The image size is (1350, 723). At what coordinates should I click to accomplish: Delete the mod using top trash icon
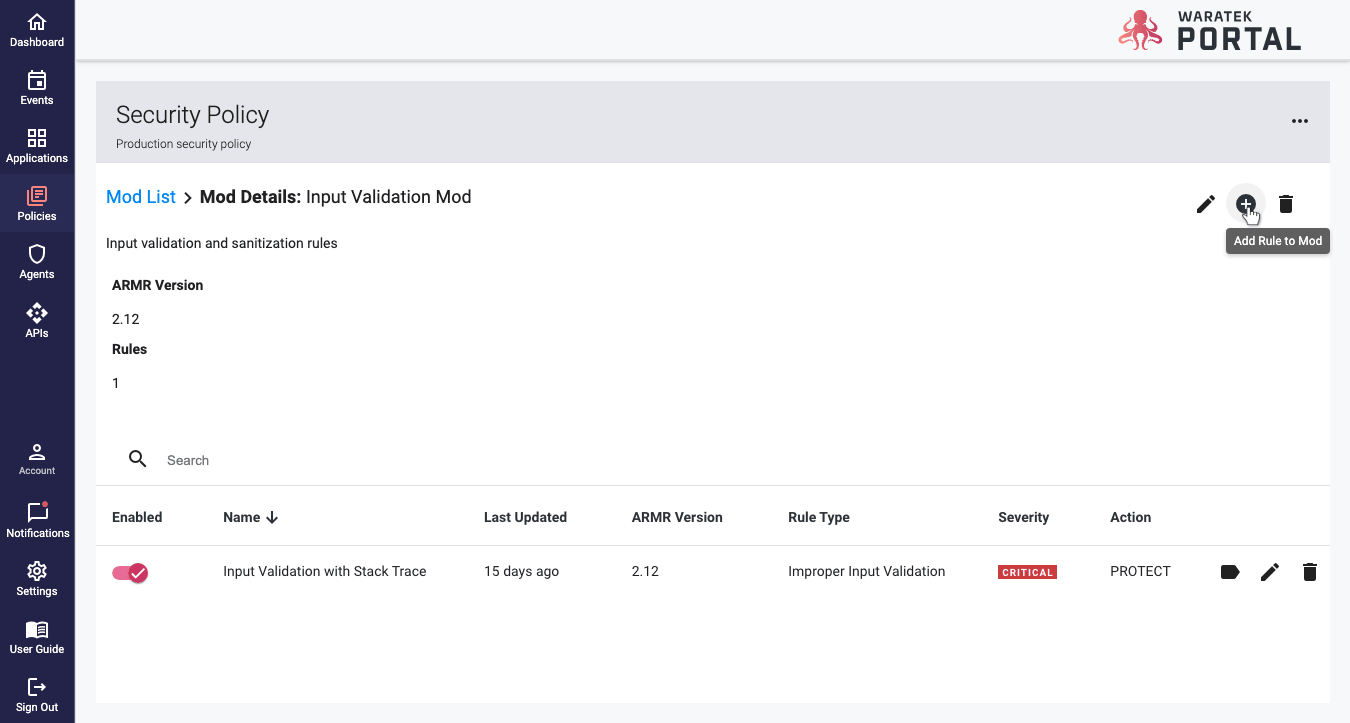[x=1286, y=204]
